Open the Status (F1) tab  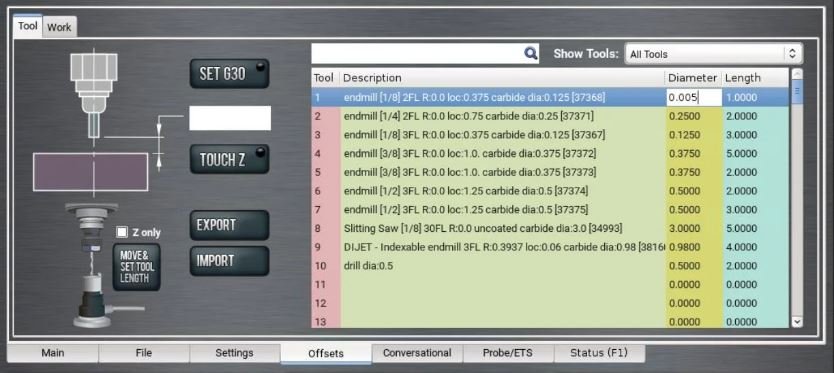pyautogui.click(x=599, y=353)
